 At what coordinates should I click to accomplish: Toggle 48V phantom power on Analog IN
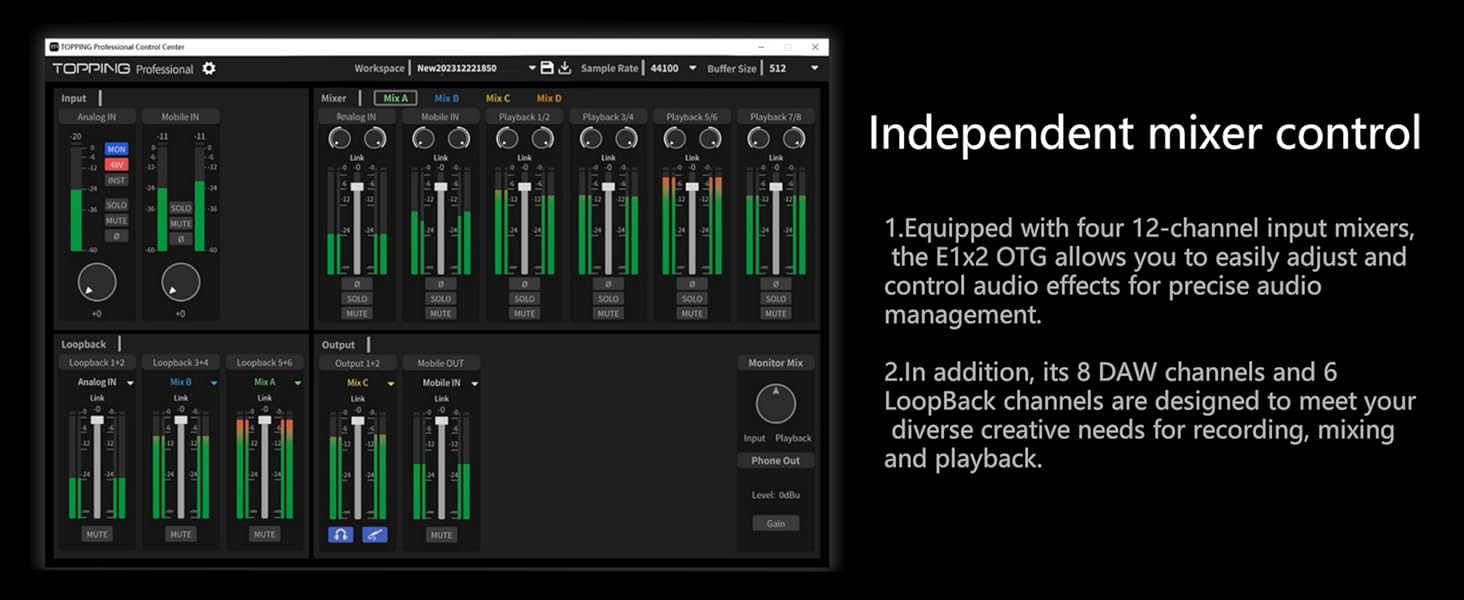click(x=117, y=165)
